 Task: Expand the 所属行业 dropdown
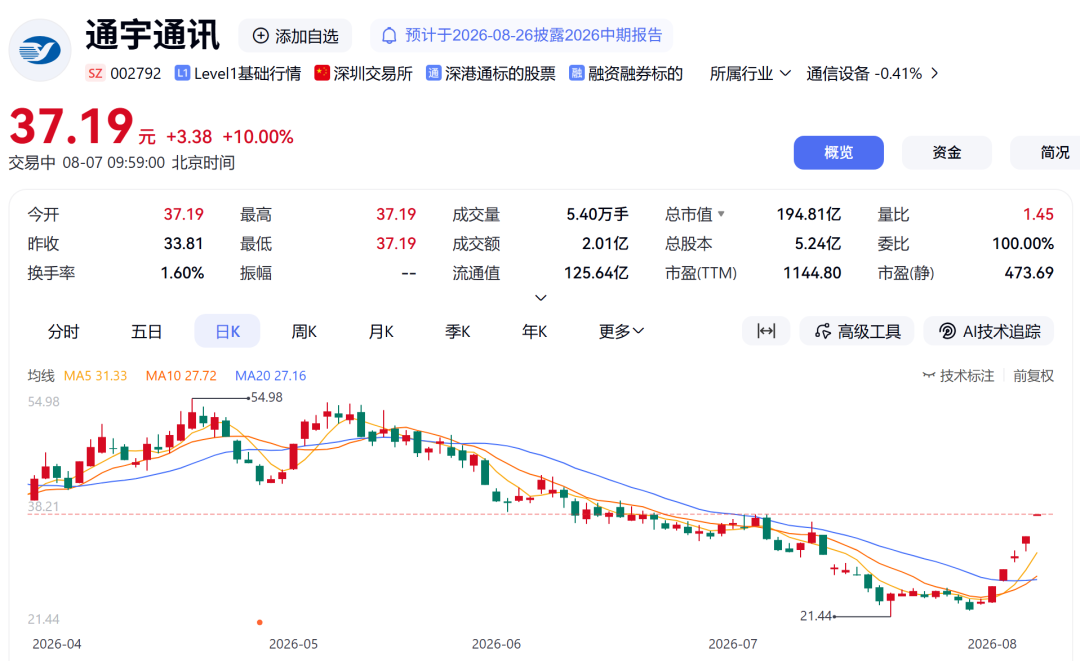(x=750, y=74)
